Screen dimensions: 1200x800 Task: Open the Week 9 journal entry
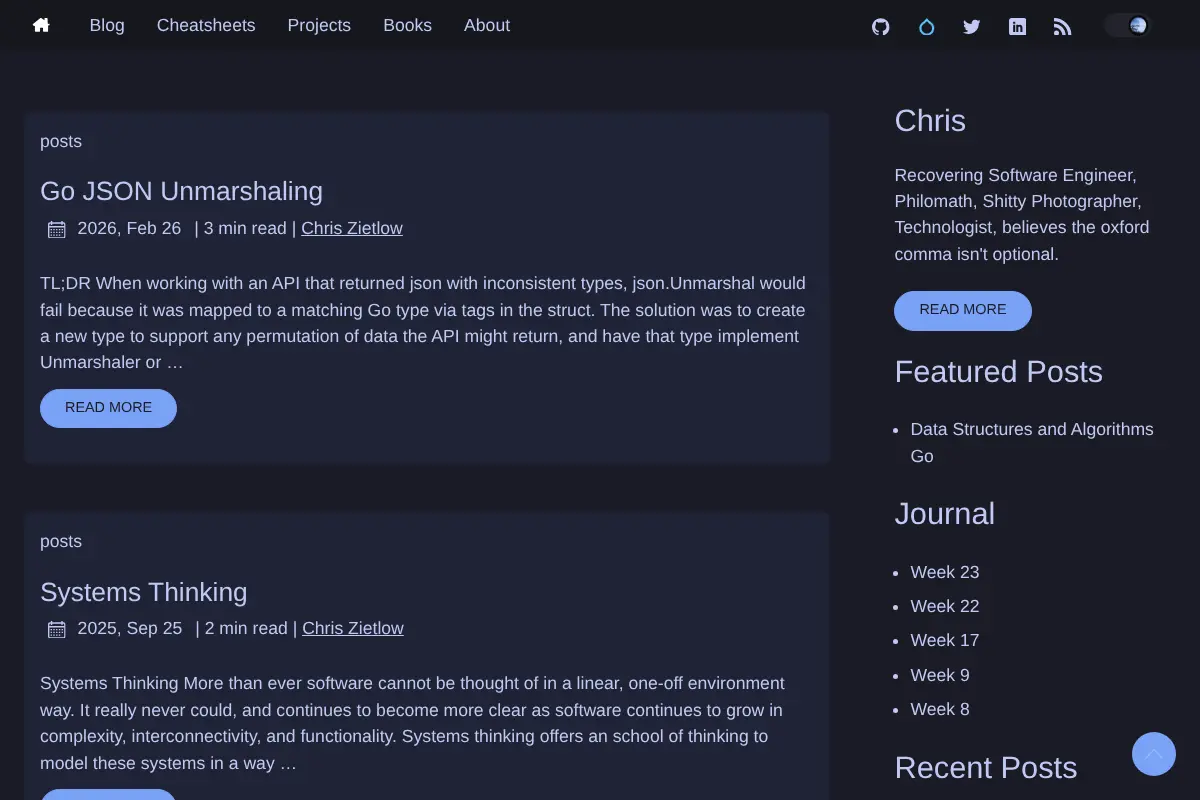click(x=940, y=675)
